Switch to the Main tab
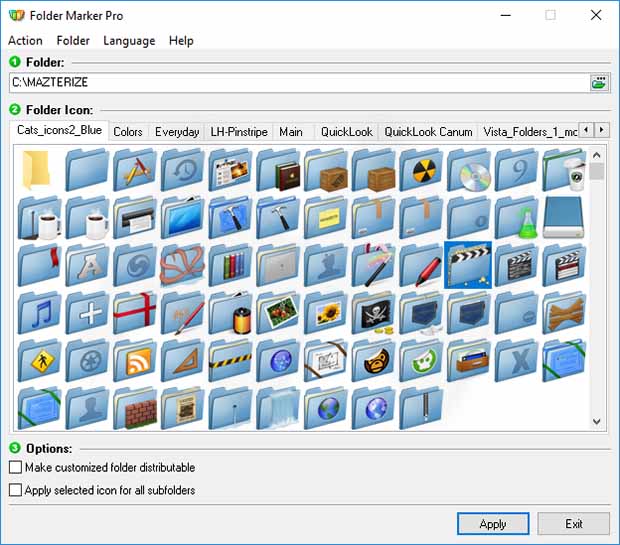 (x=291, y=132)
